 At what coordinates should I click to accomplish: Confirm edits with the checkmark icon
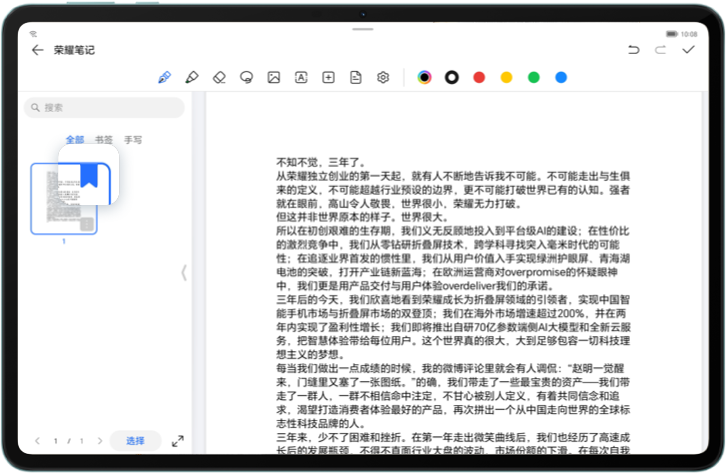click(x=688, y=50)
